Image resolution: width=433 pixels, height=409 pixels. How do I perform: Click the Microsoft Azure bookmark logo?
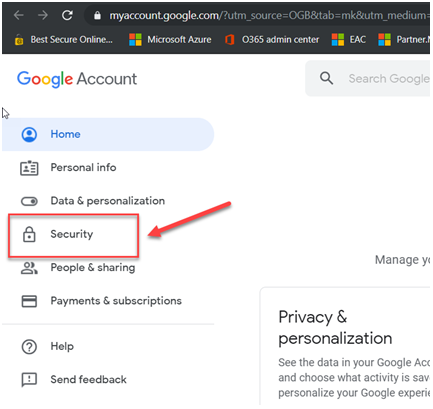(x=135, y=40)
